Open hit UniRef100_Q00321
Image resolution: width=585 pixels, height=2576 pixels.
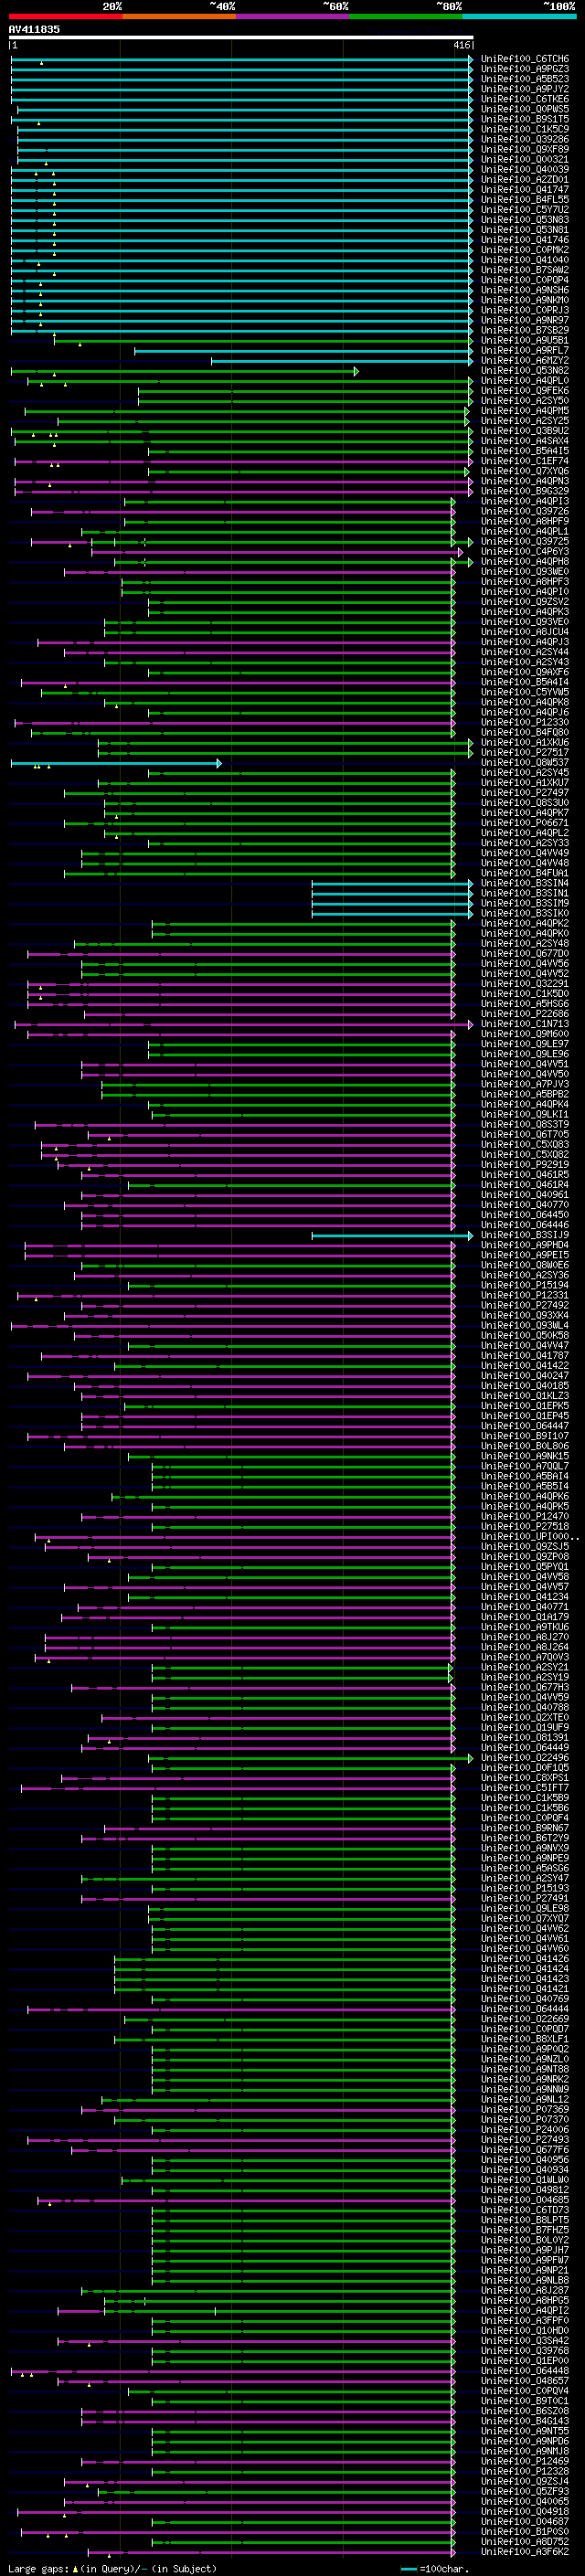coord(524,160)
